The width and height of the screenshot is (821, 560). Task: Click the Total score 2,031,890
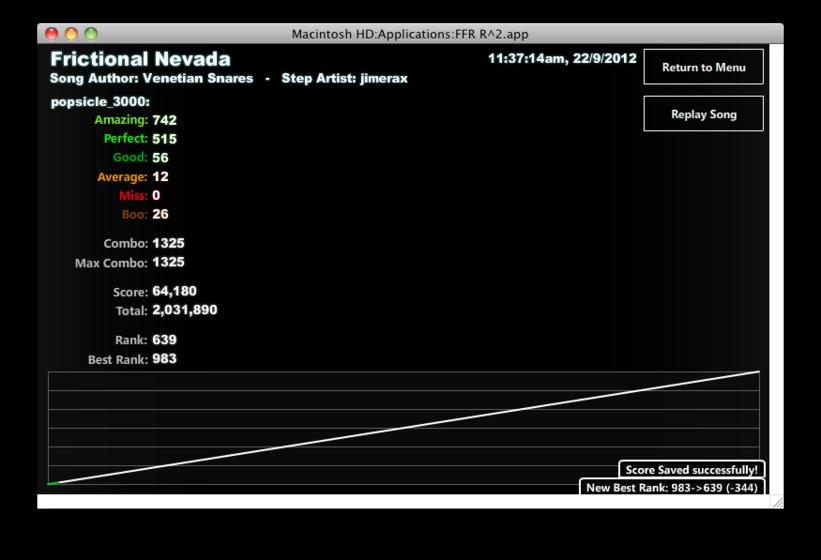click(184, 310)
